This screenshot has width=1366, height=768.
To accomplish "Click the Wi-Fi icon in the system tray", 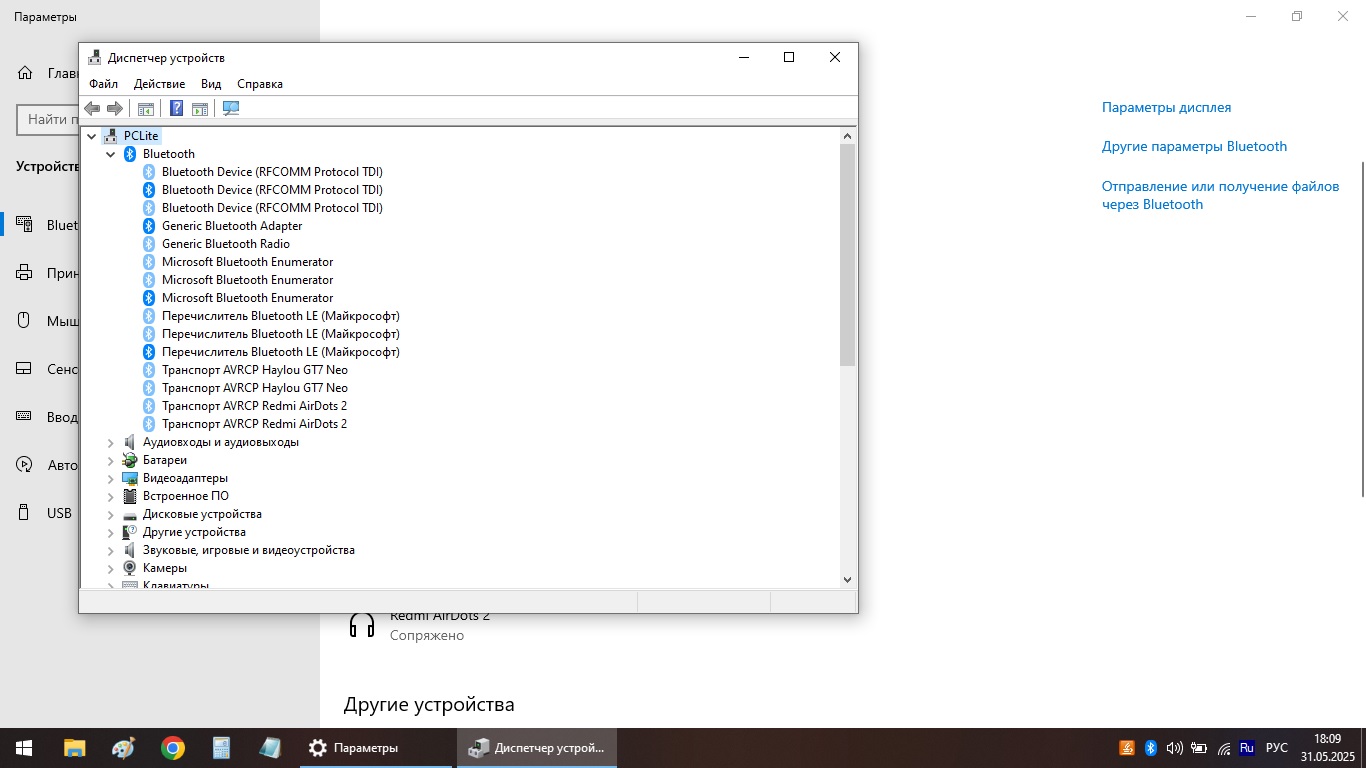I will 1223,748.
